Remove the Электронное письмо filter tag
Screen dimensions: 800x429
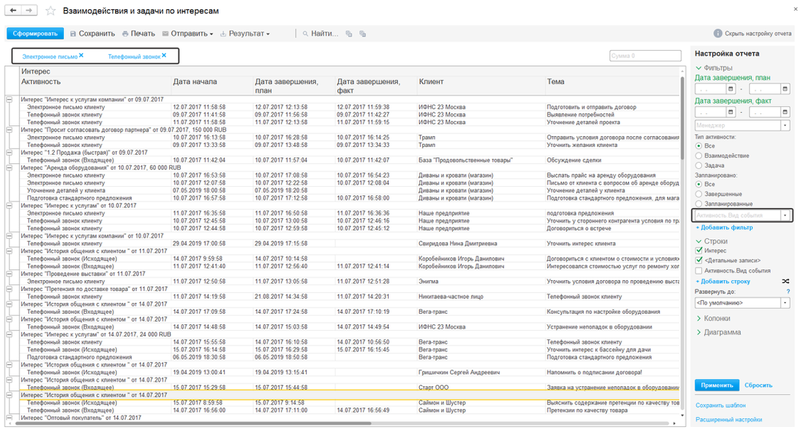[80, 56]
